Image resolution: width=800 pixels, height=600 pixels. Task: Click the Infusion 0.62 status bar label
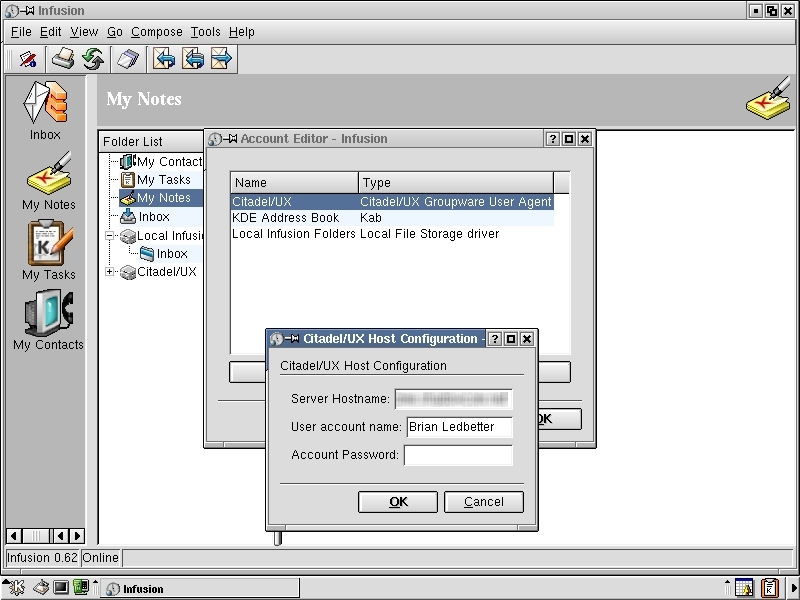(x=42, y=558)
